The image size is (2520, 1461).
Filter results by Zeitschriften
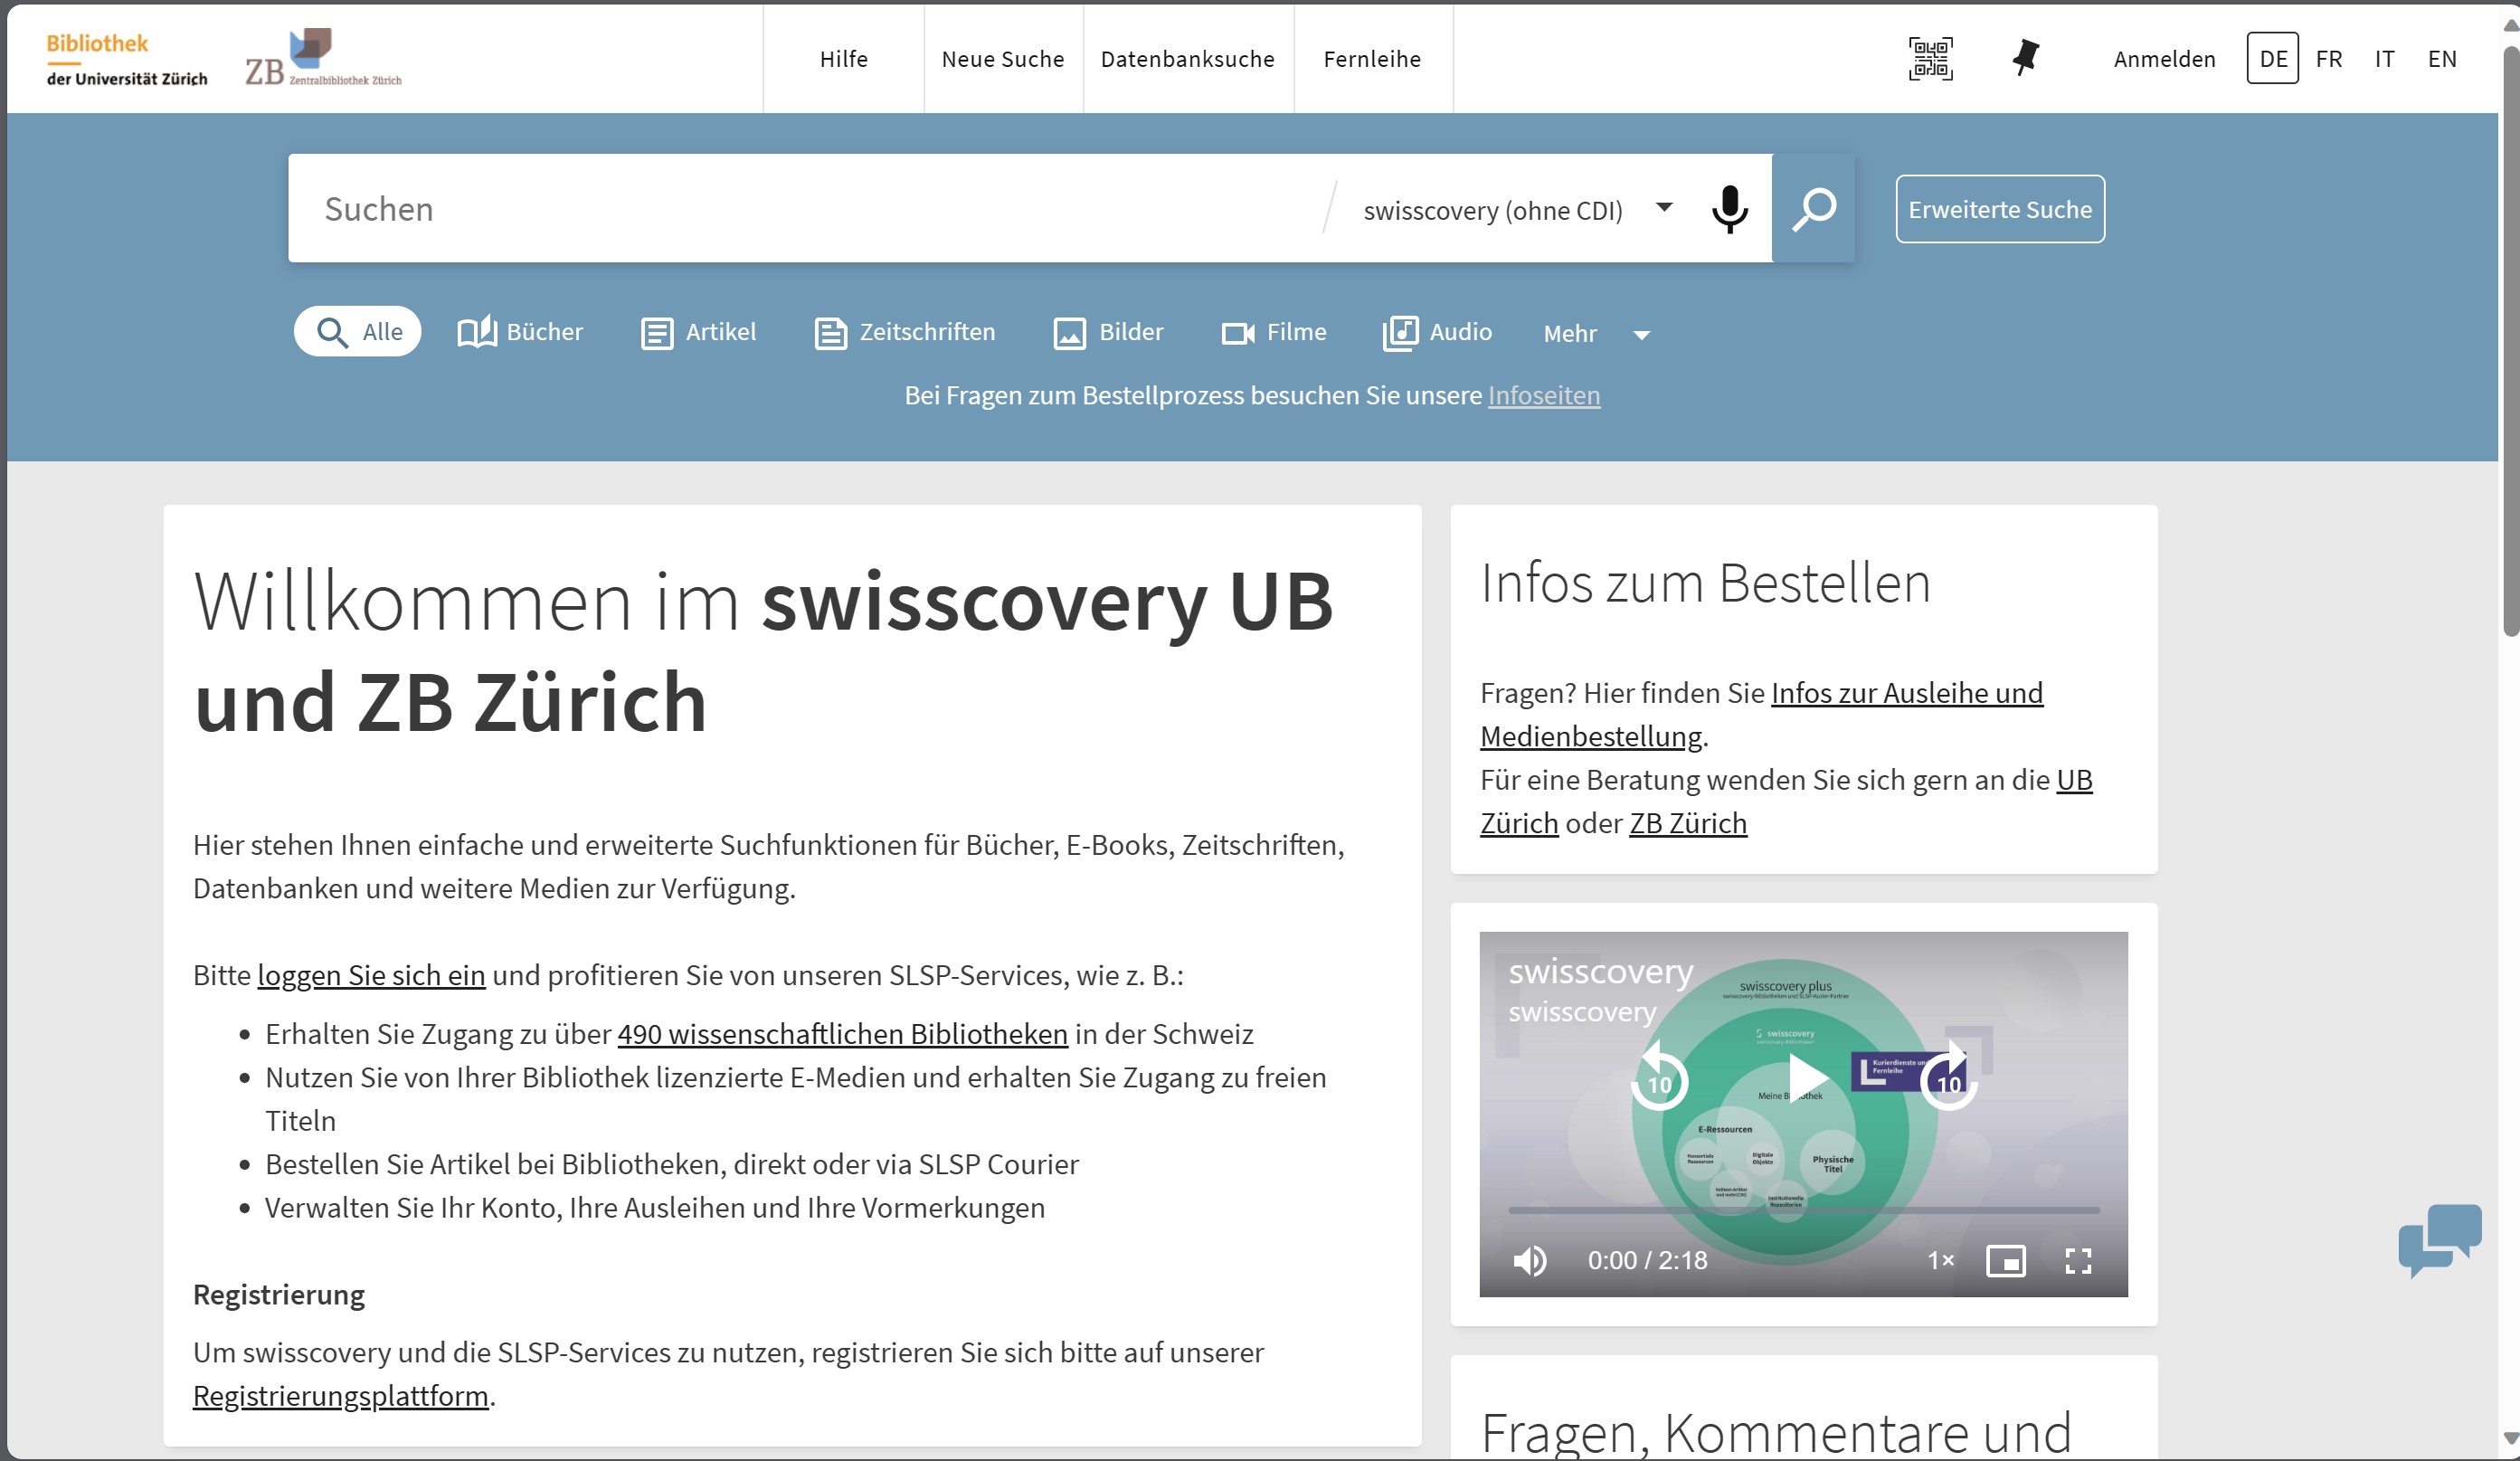pyautogui.click(x=905, y=331)
